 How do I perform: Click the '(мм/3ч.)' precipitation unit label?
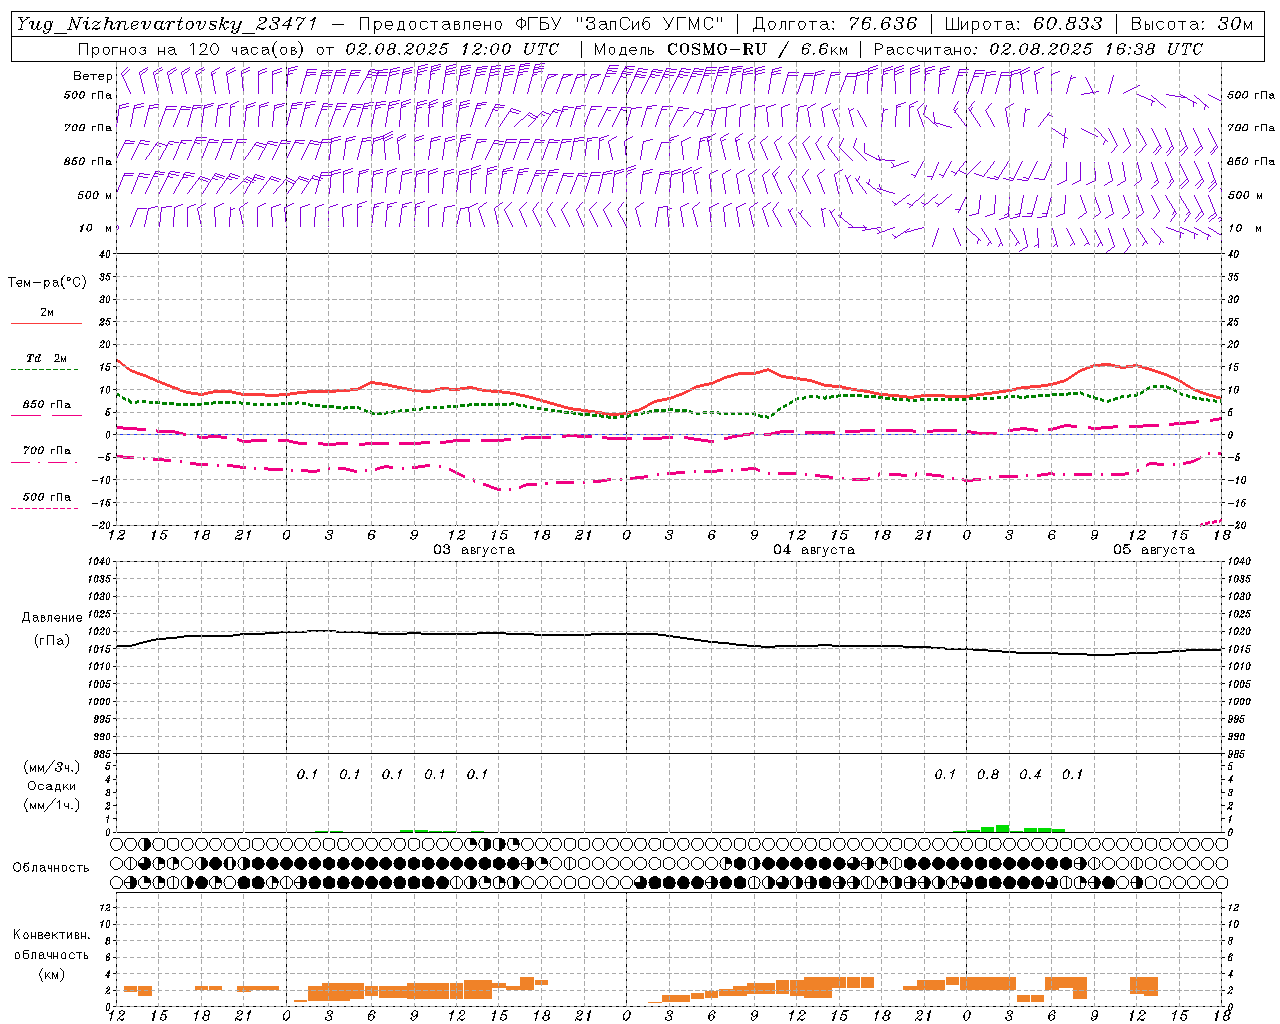tap(52, 767)
